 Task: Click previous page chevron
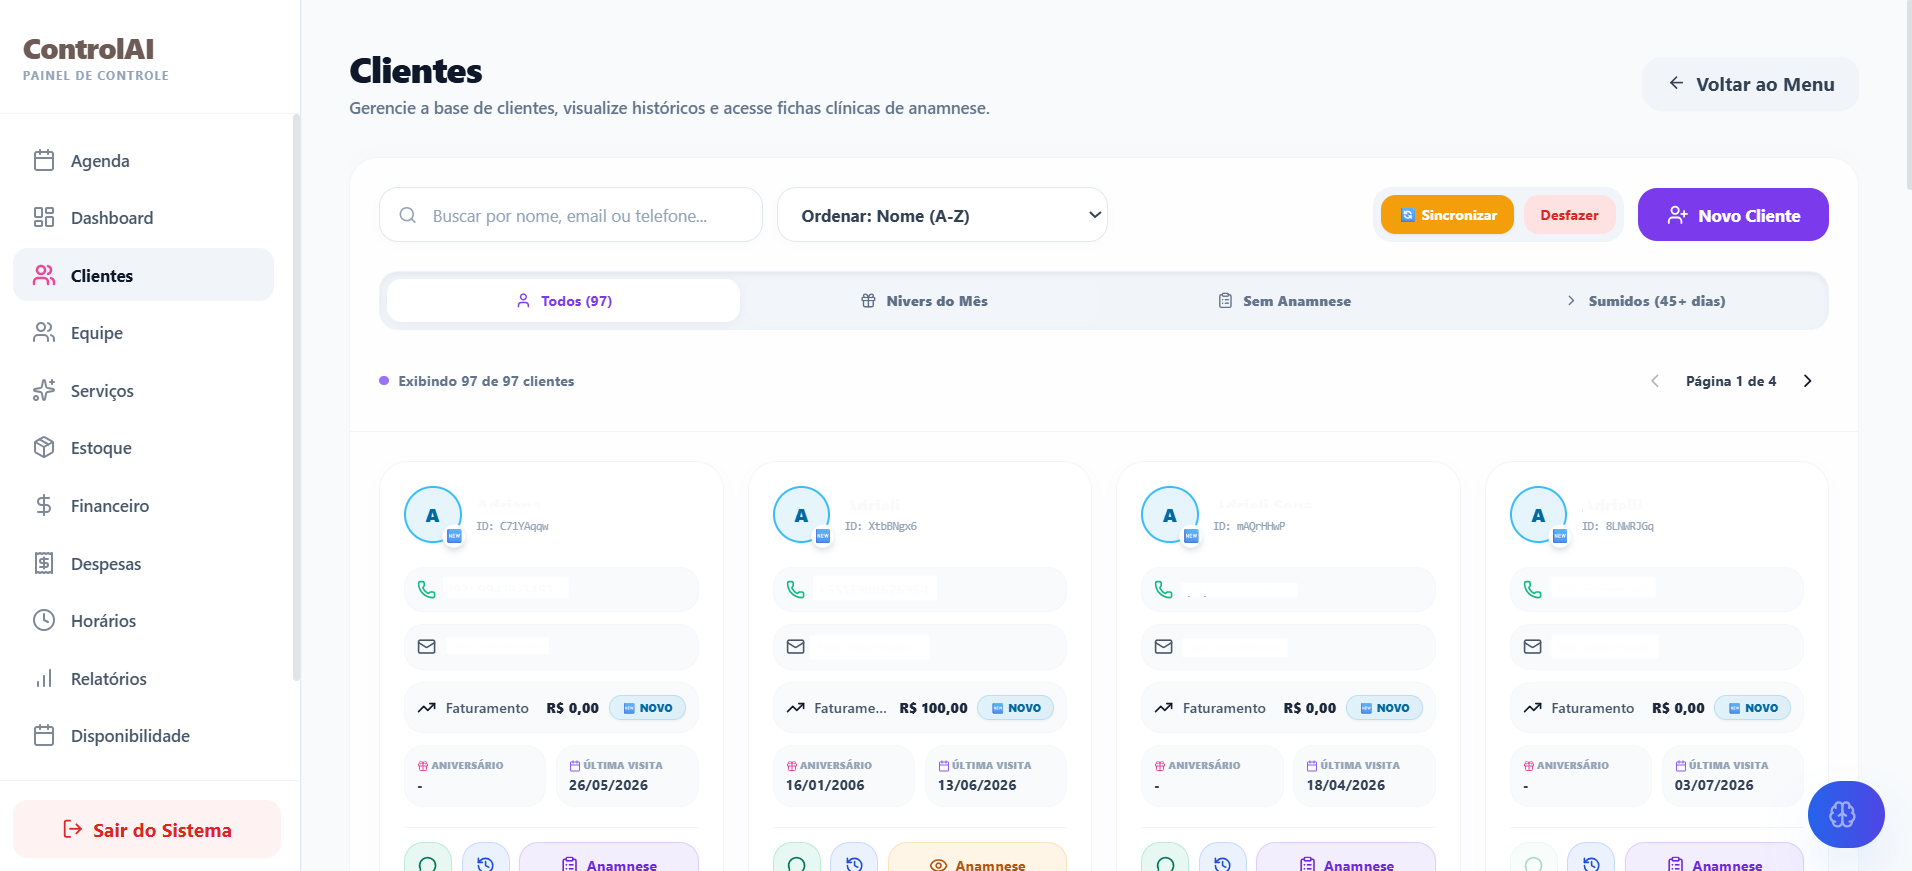[x=1655, y=381]
